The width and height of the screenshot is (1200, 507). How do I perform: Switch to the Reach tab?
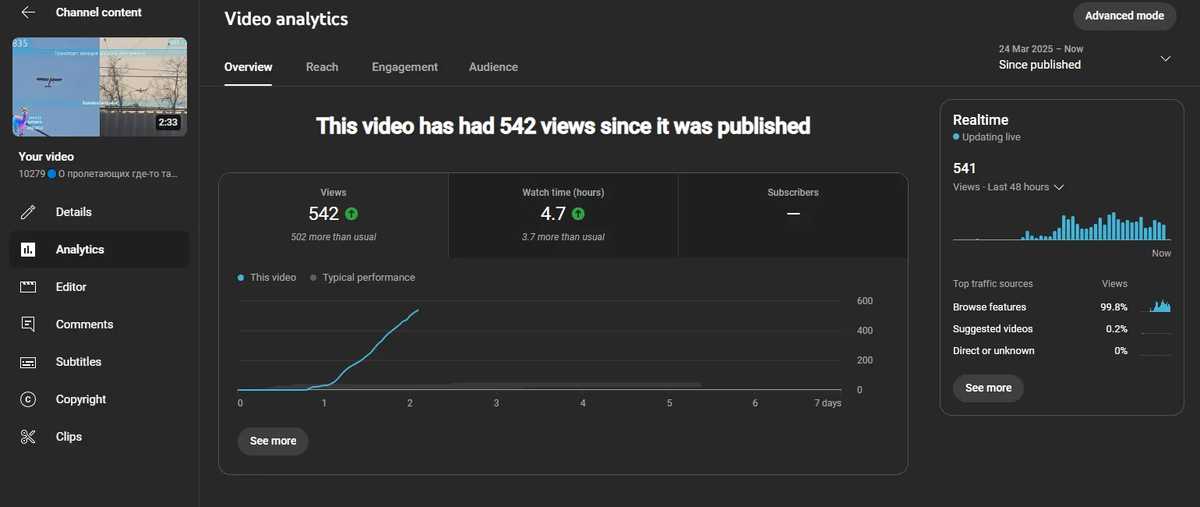click(x=322, y=67)
